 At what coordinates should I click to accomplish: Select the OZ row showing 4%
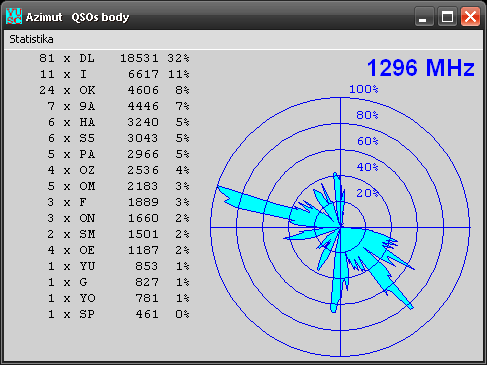pyautogui.click(x=114, y=170)
